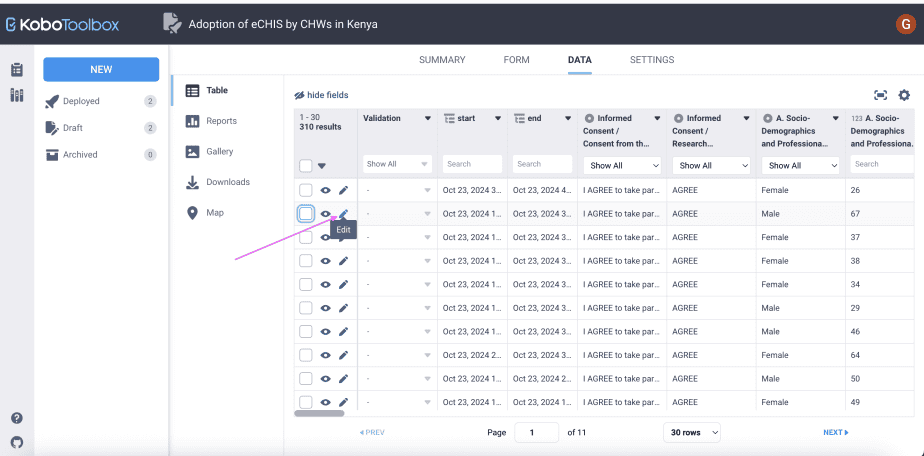Check the select-all checkbox in table header
The width and height of the screenshot is (924, 456).
tap(306, 166)
